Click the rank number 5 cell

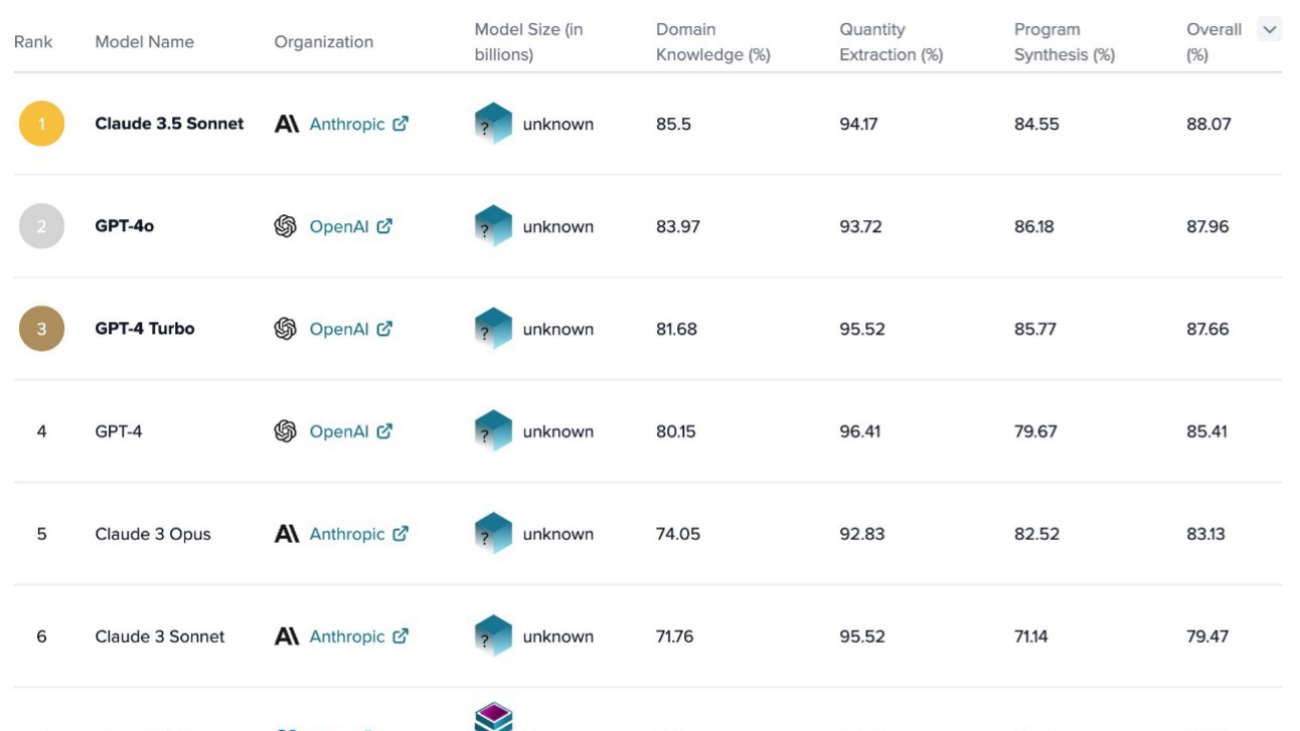(x=42, y=534)
